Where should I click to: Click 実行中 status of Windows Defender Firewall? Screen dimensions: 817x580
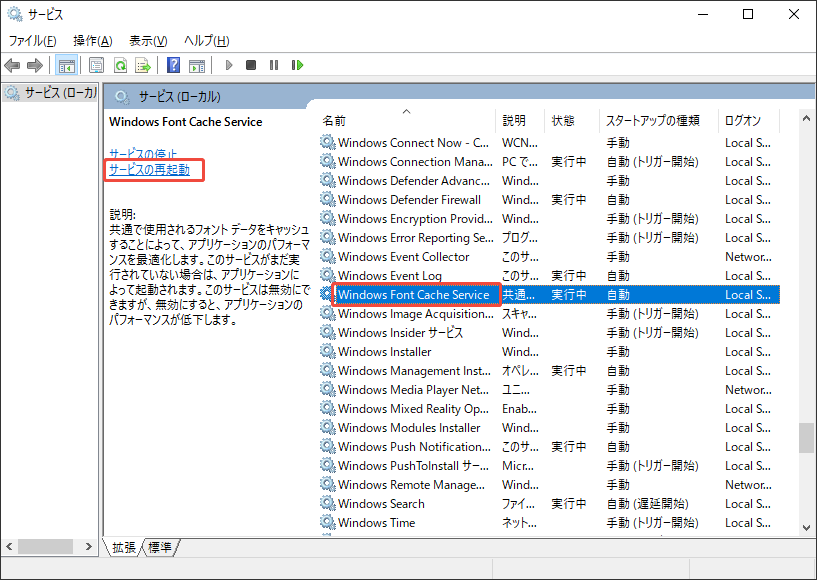point(568,200)
